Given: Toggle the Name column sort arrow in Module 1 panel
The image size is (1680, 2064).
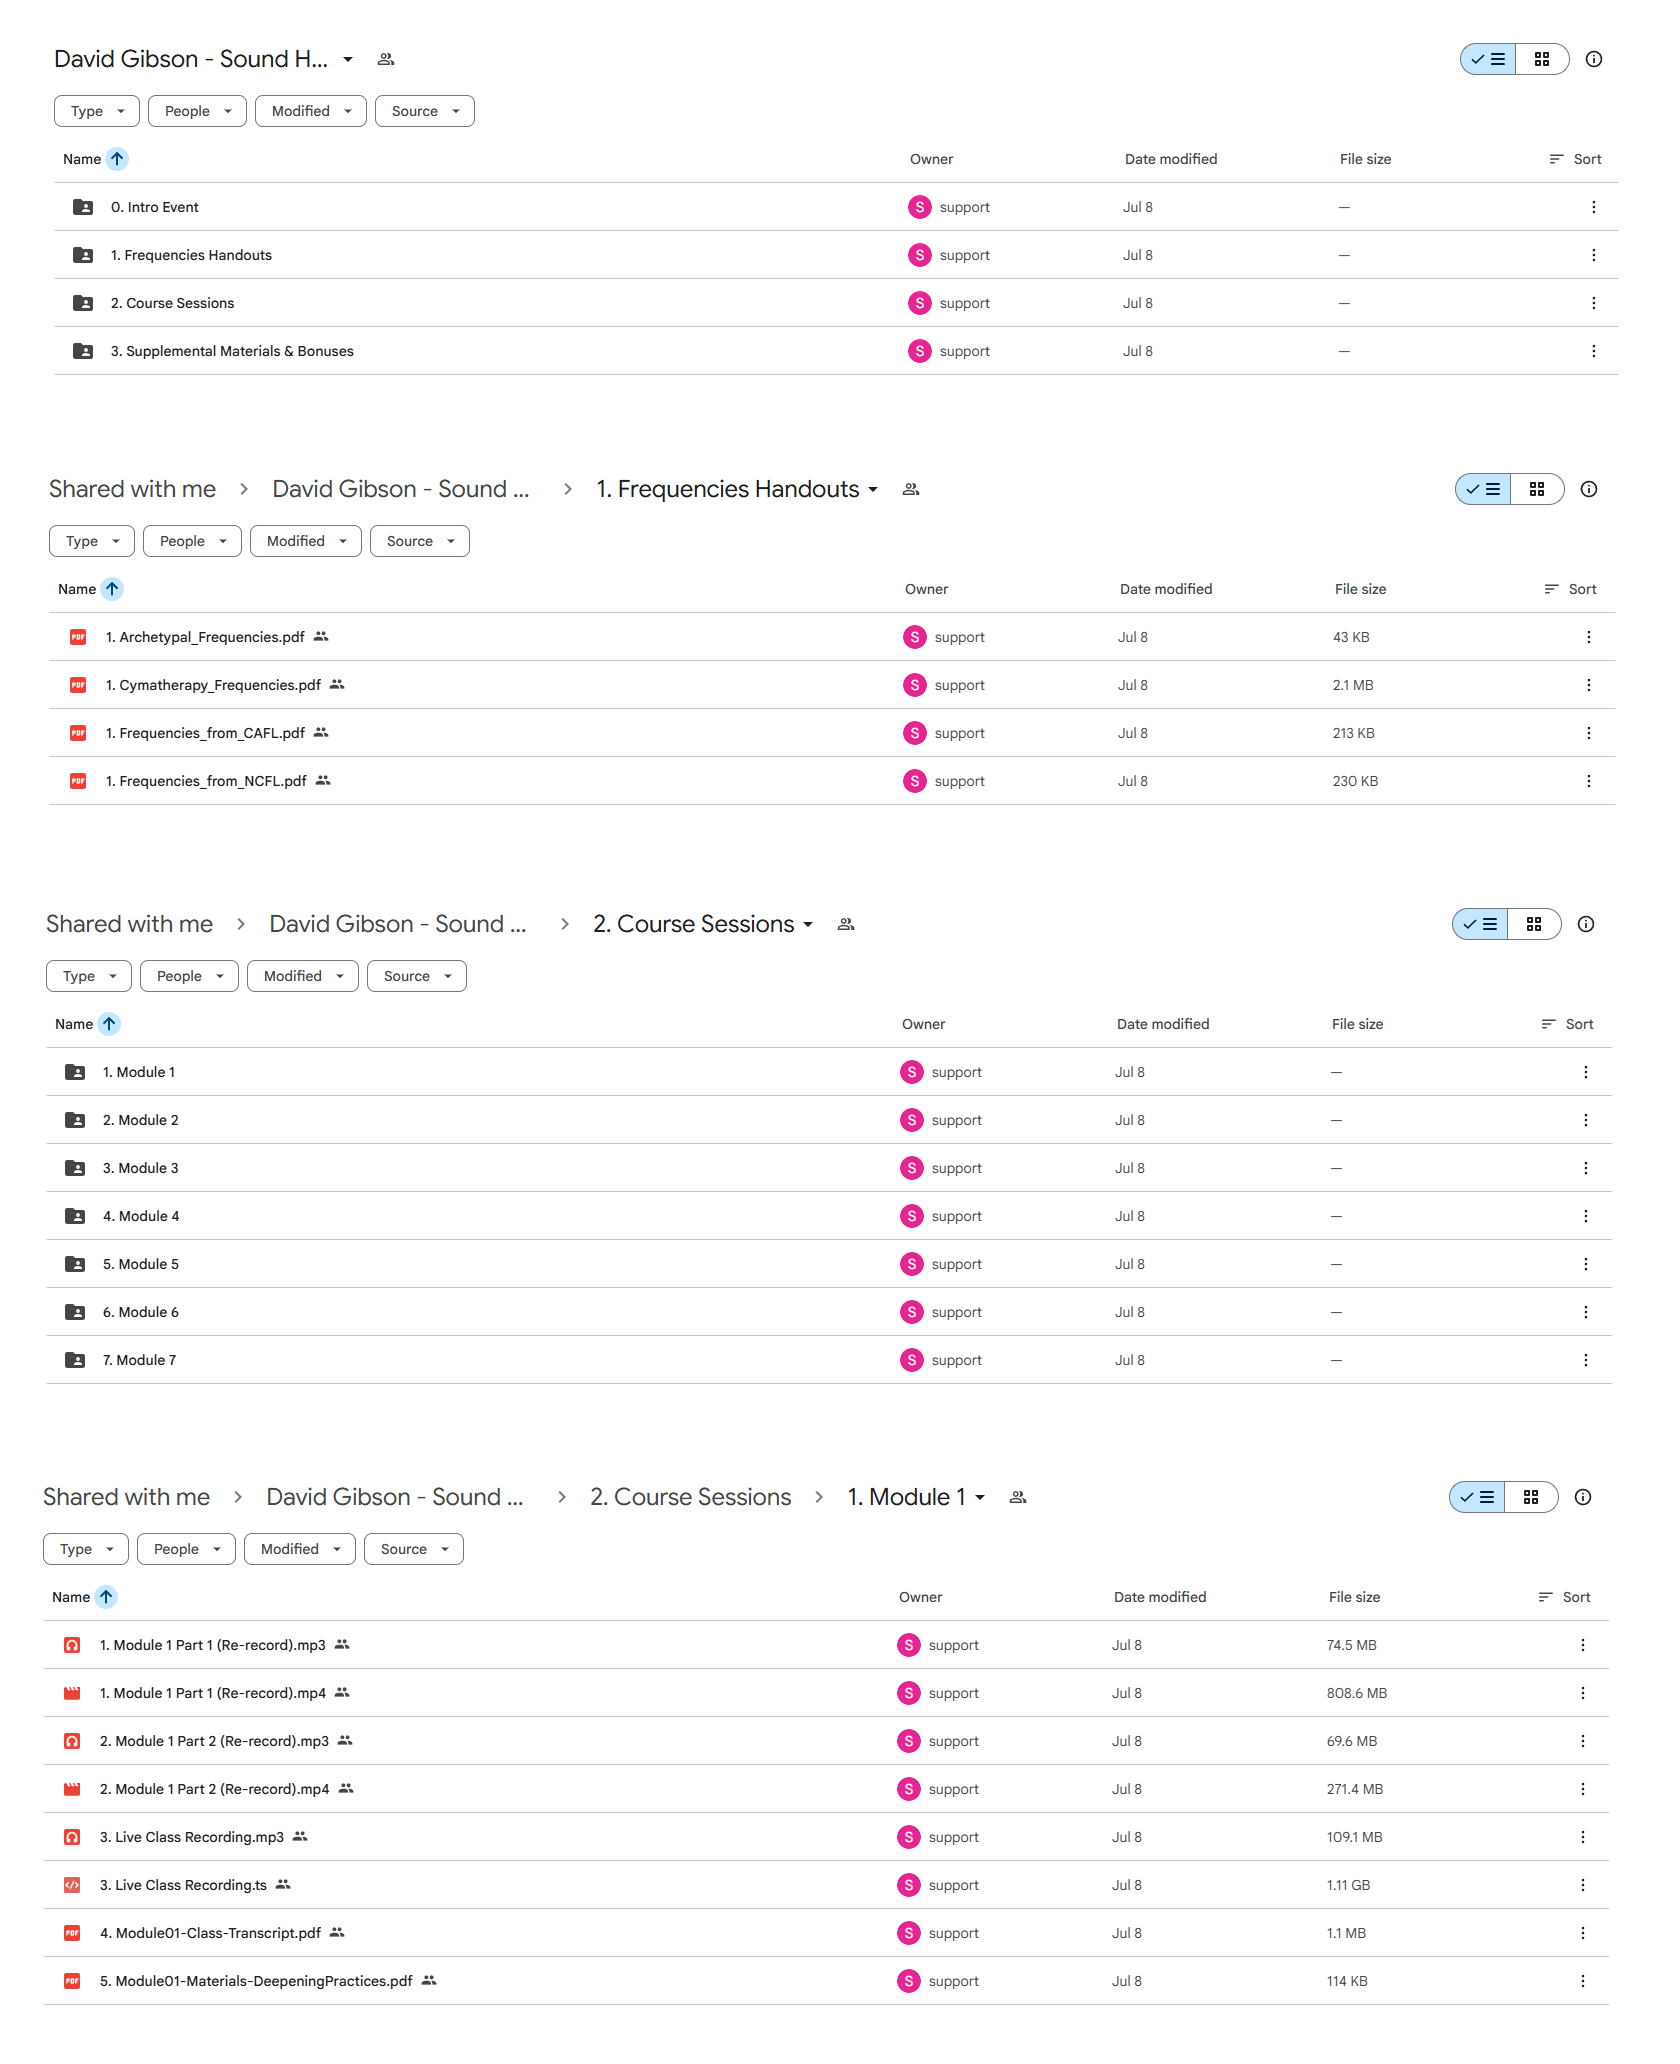Looking at the screenshot, I should tap(106, 1597).
